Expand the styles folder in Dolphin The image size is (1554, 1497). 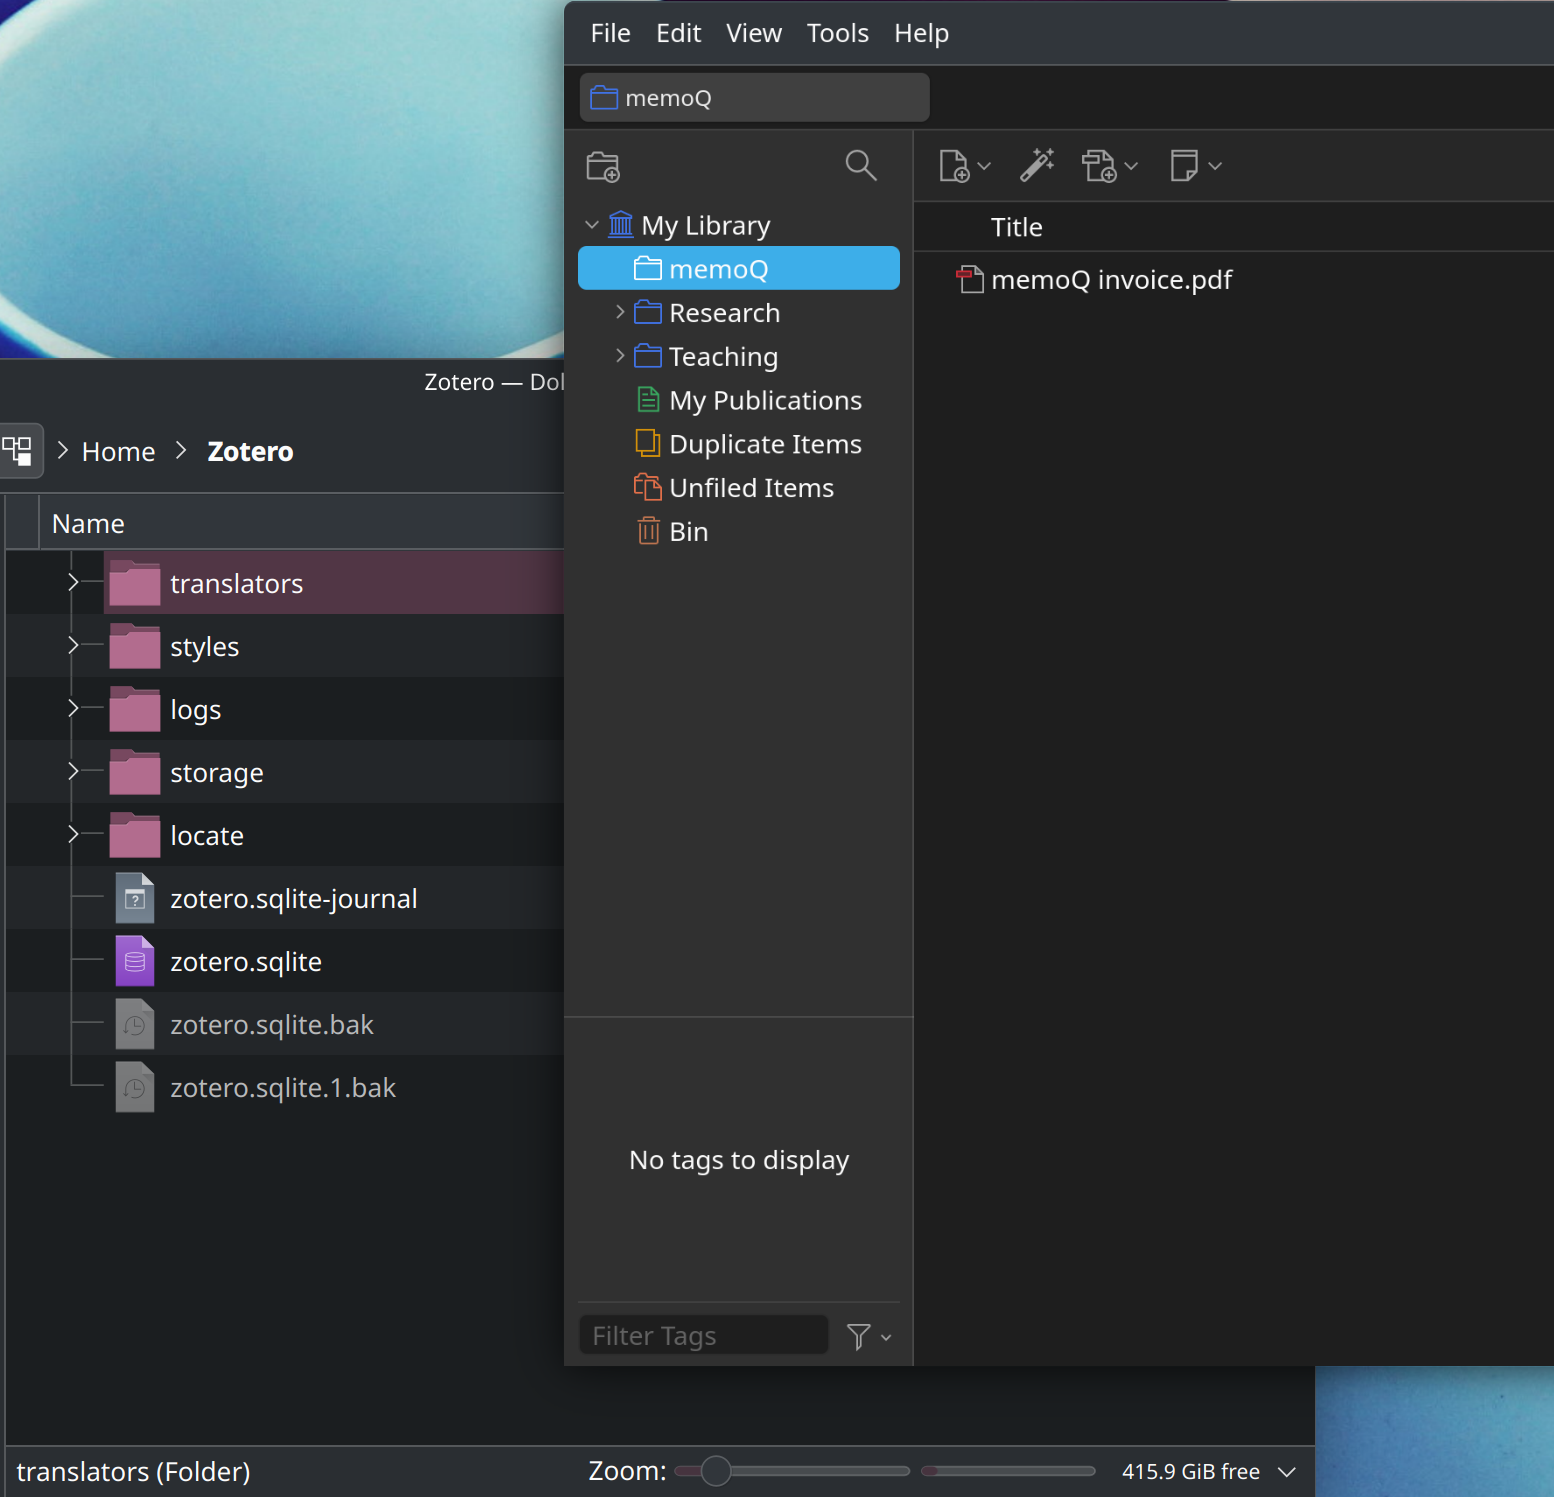(x=73, y=645)
